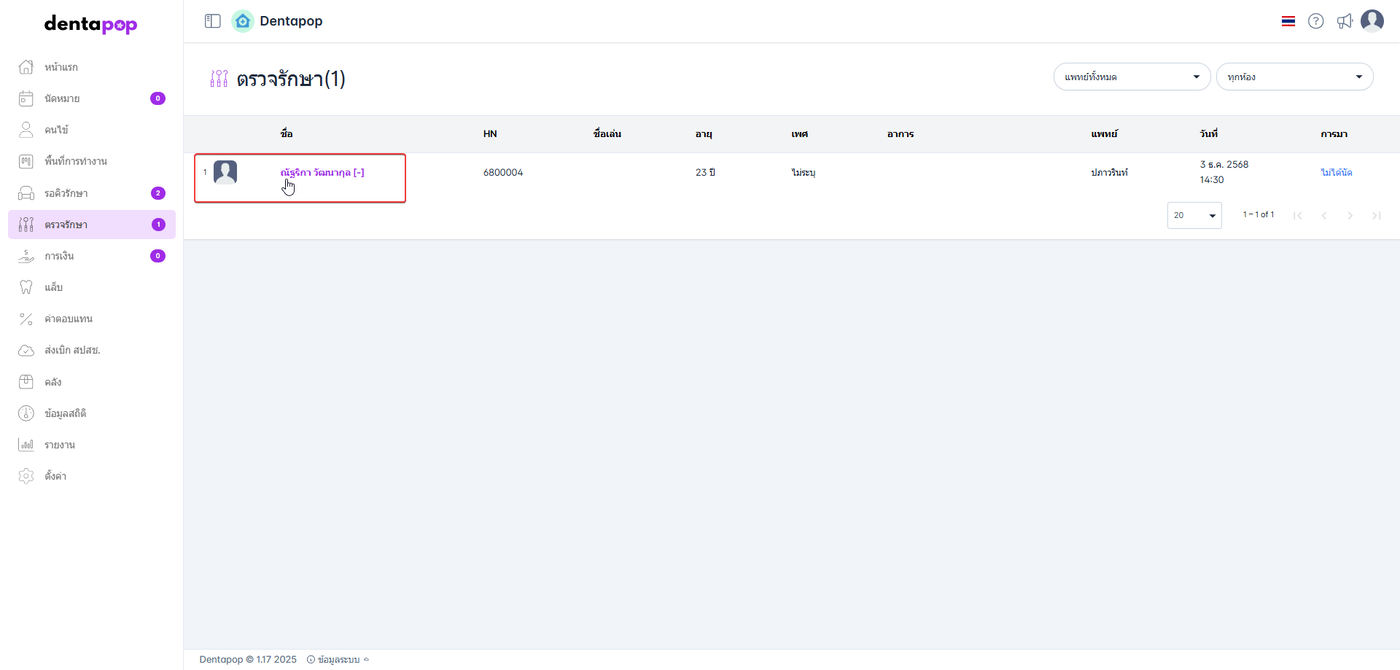Viewport: 1400px width, 670px height.
Task: Click the การเงิน hand-with-coins icon
Action: tap(27, 256)
